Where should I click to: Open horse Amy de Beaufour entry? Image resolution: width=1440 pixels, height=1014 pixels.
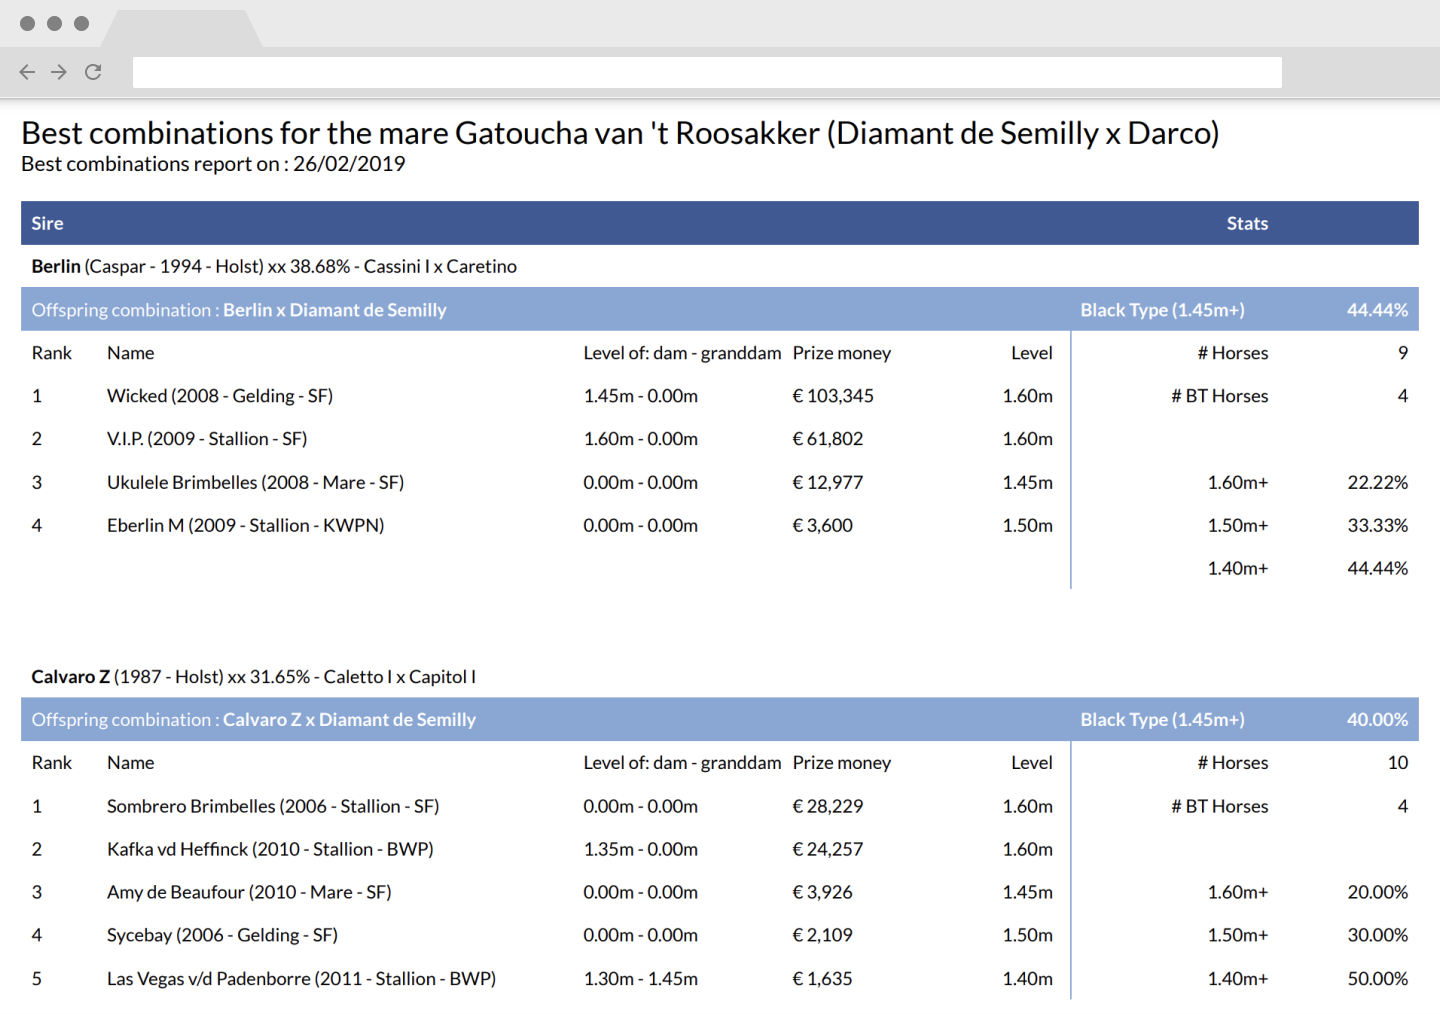pos(249,892)
